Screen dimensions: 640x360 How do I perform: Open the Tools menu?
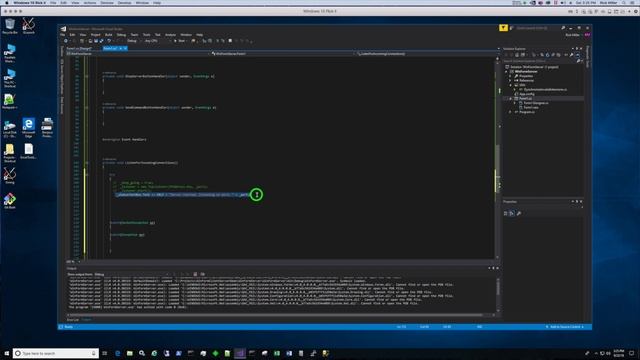[147, 35]
